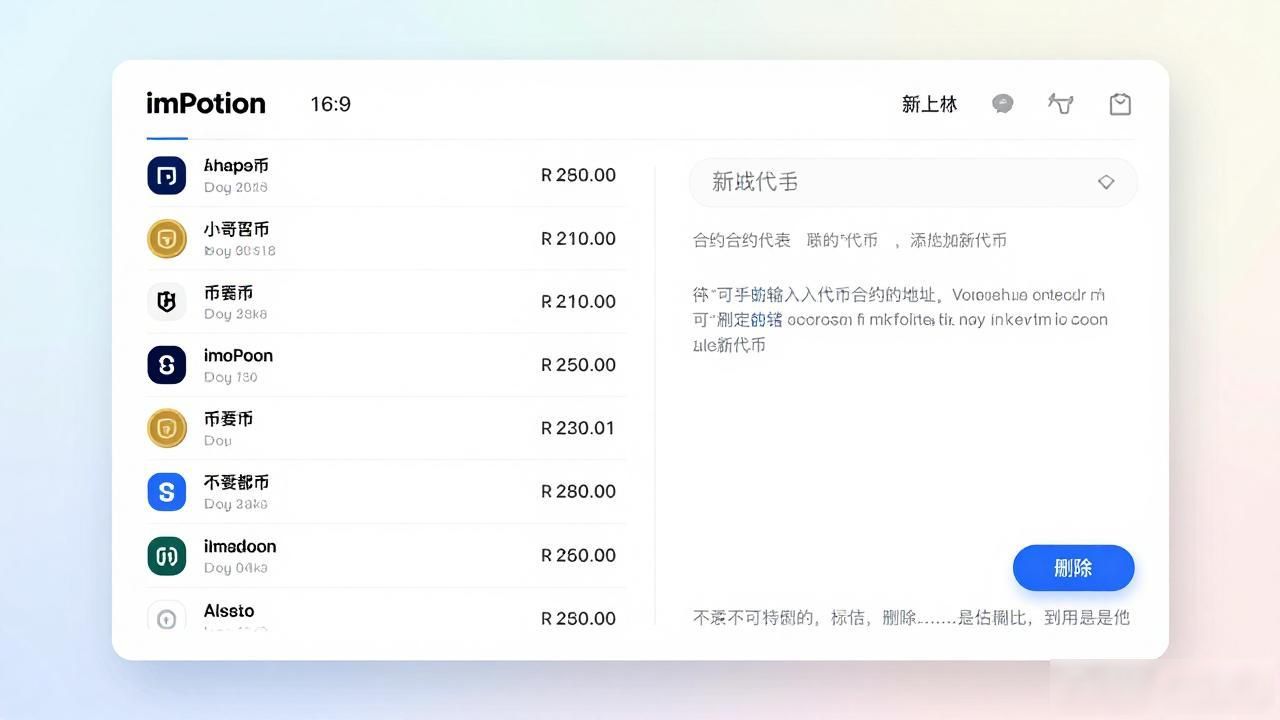Click the green ilmadoon token icon
Viewport: 1280px width, 720px height.
click(x=167, y=556)
